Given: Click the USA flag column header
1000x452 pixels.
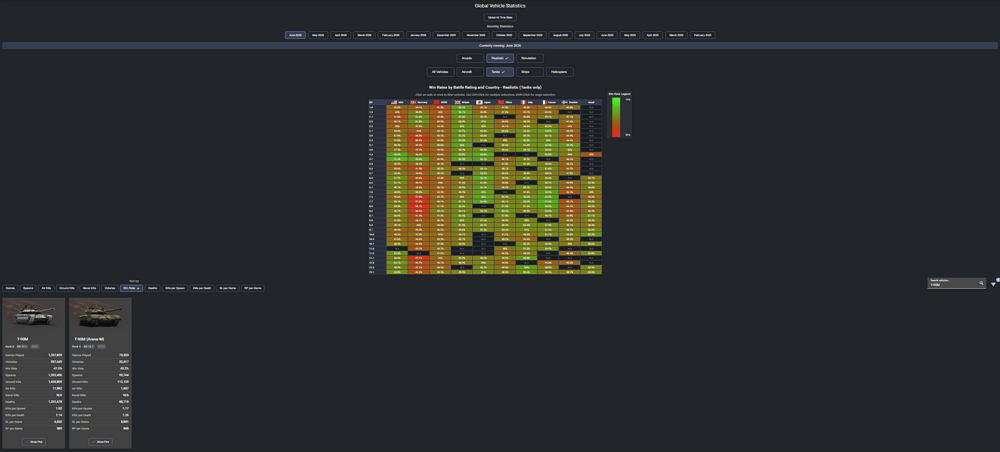Looking at the screenshot, I should tap(397, 102).
